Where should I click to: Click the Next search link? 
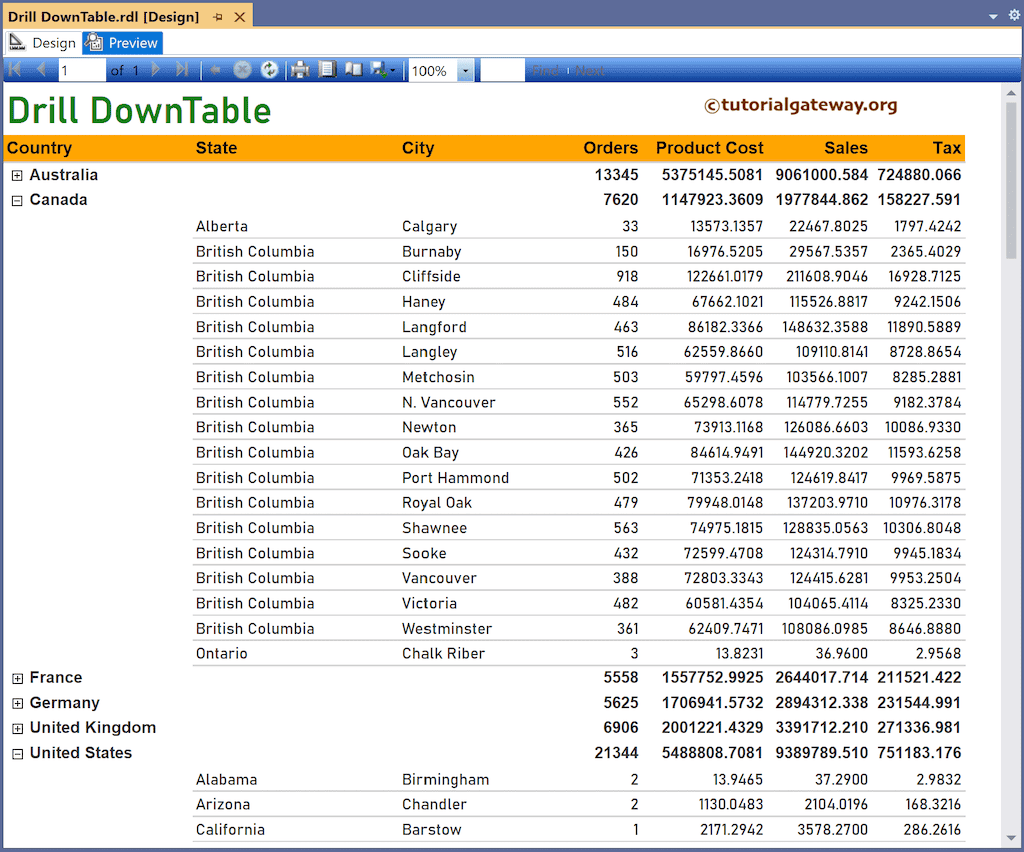pos(590,70)
